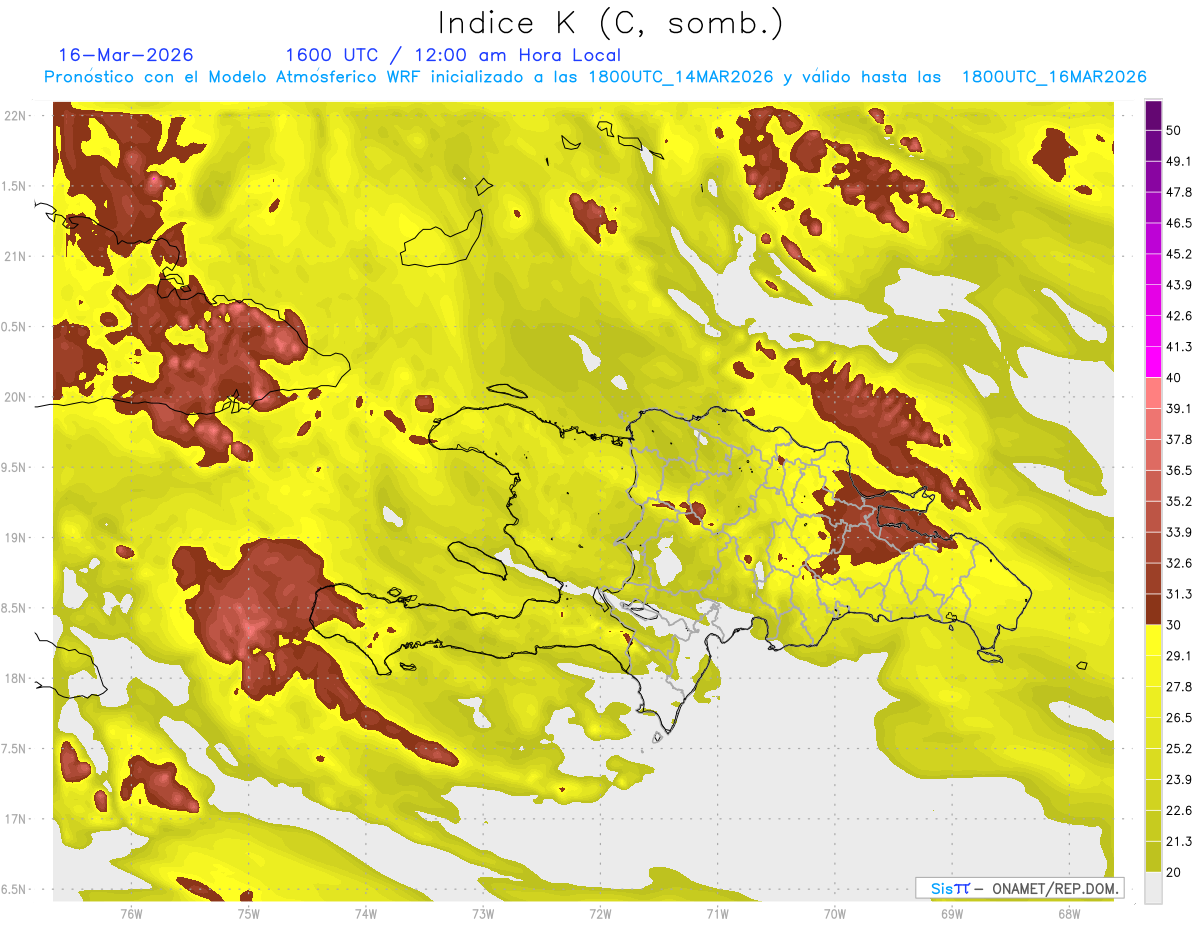Click the colorbar value '40'

point(1174,378)
